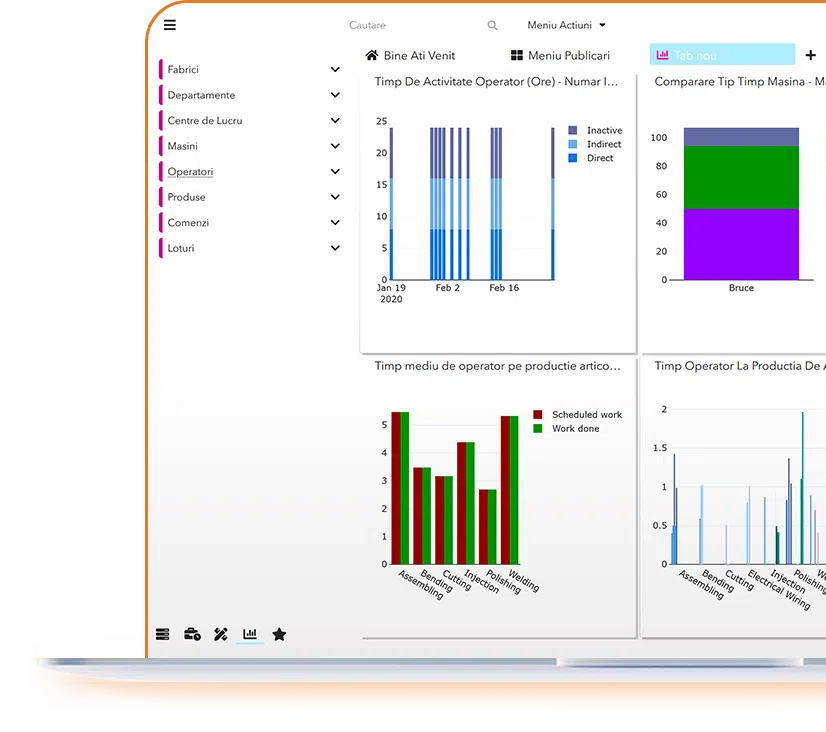Select the pencil and ruler icon
The height and width of the screenshot is (732, 826).
coord(221,634)
